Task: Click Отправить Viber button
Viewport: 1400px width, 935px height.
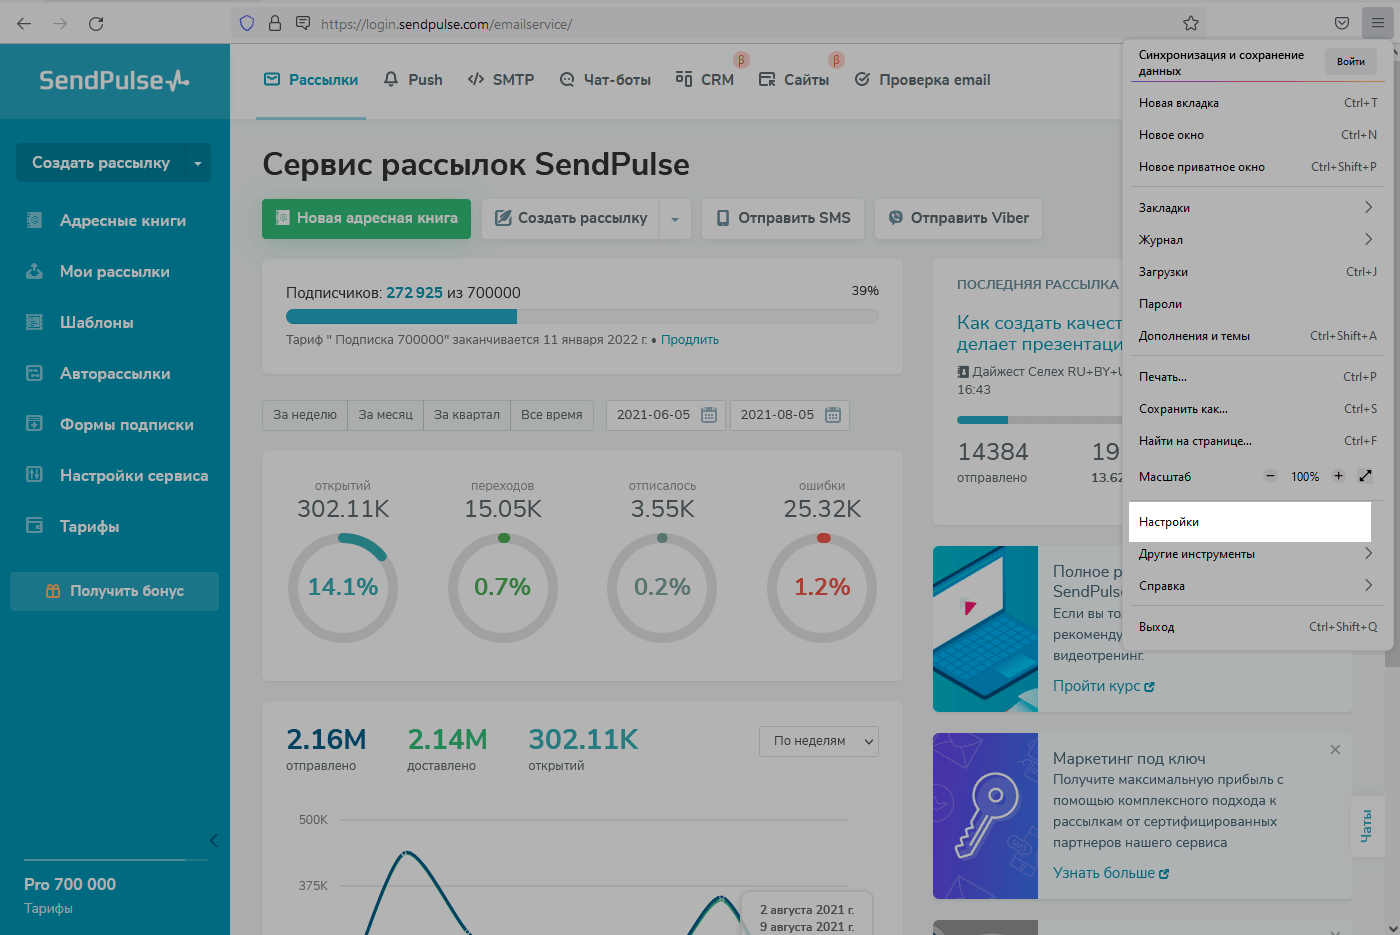Action: pyautogui.click(x=958, y=218)
